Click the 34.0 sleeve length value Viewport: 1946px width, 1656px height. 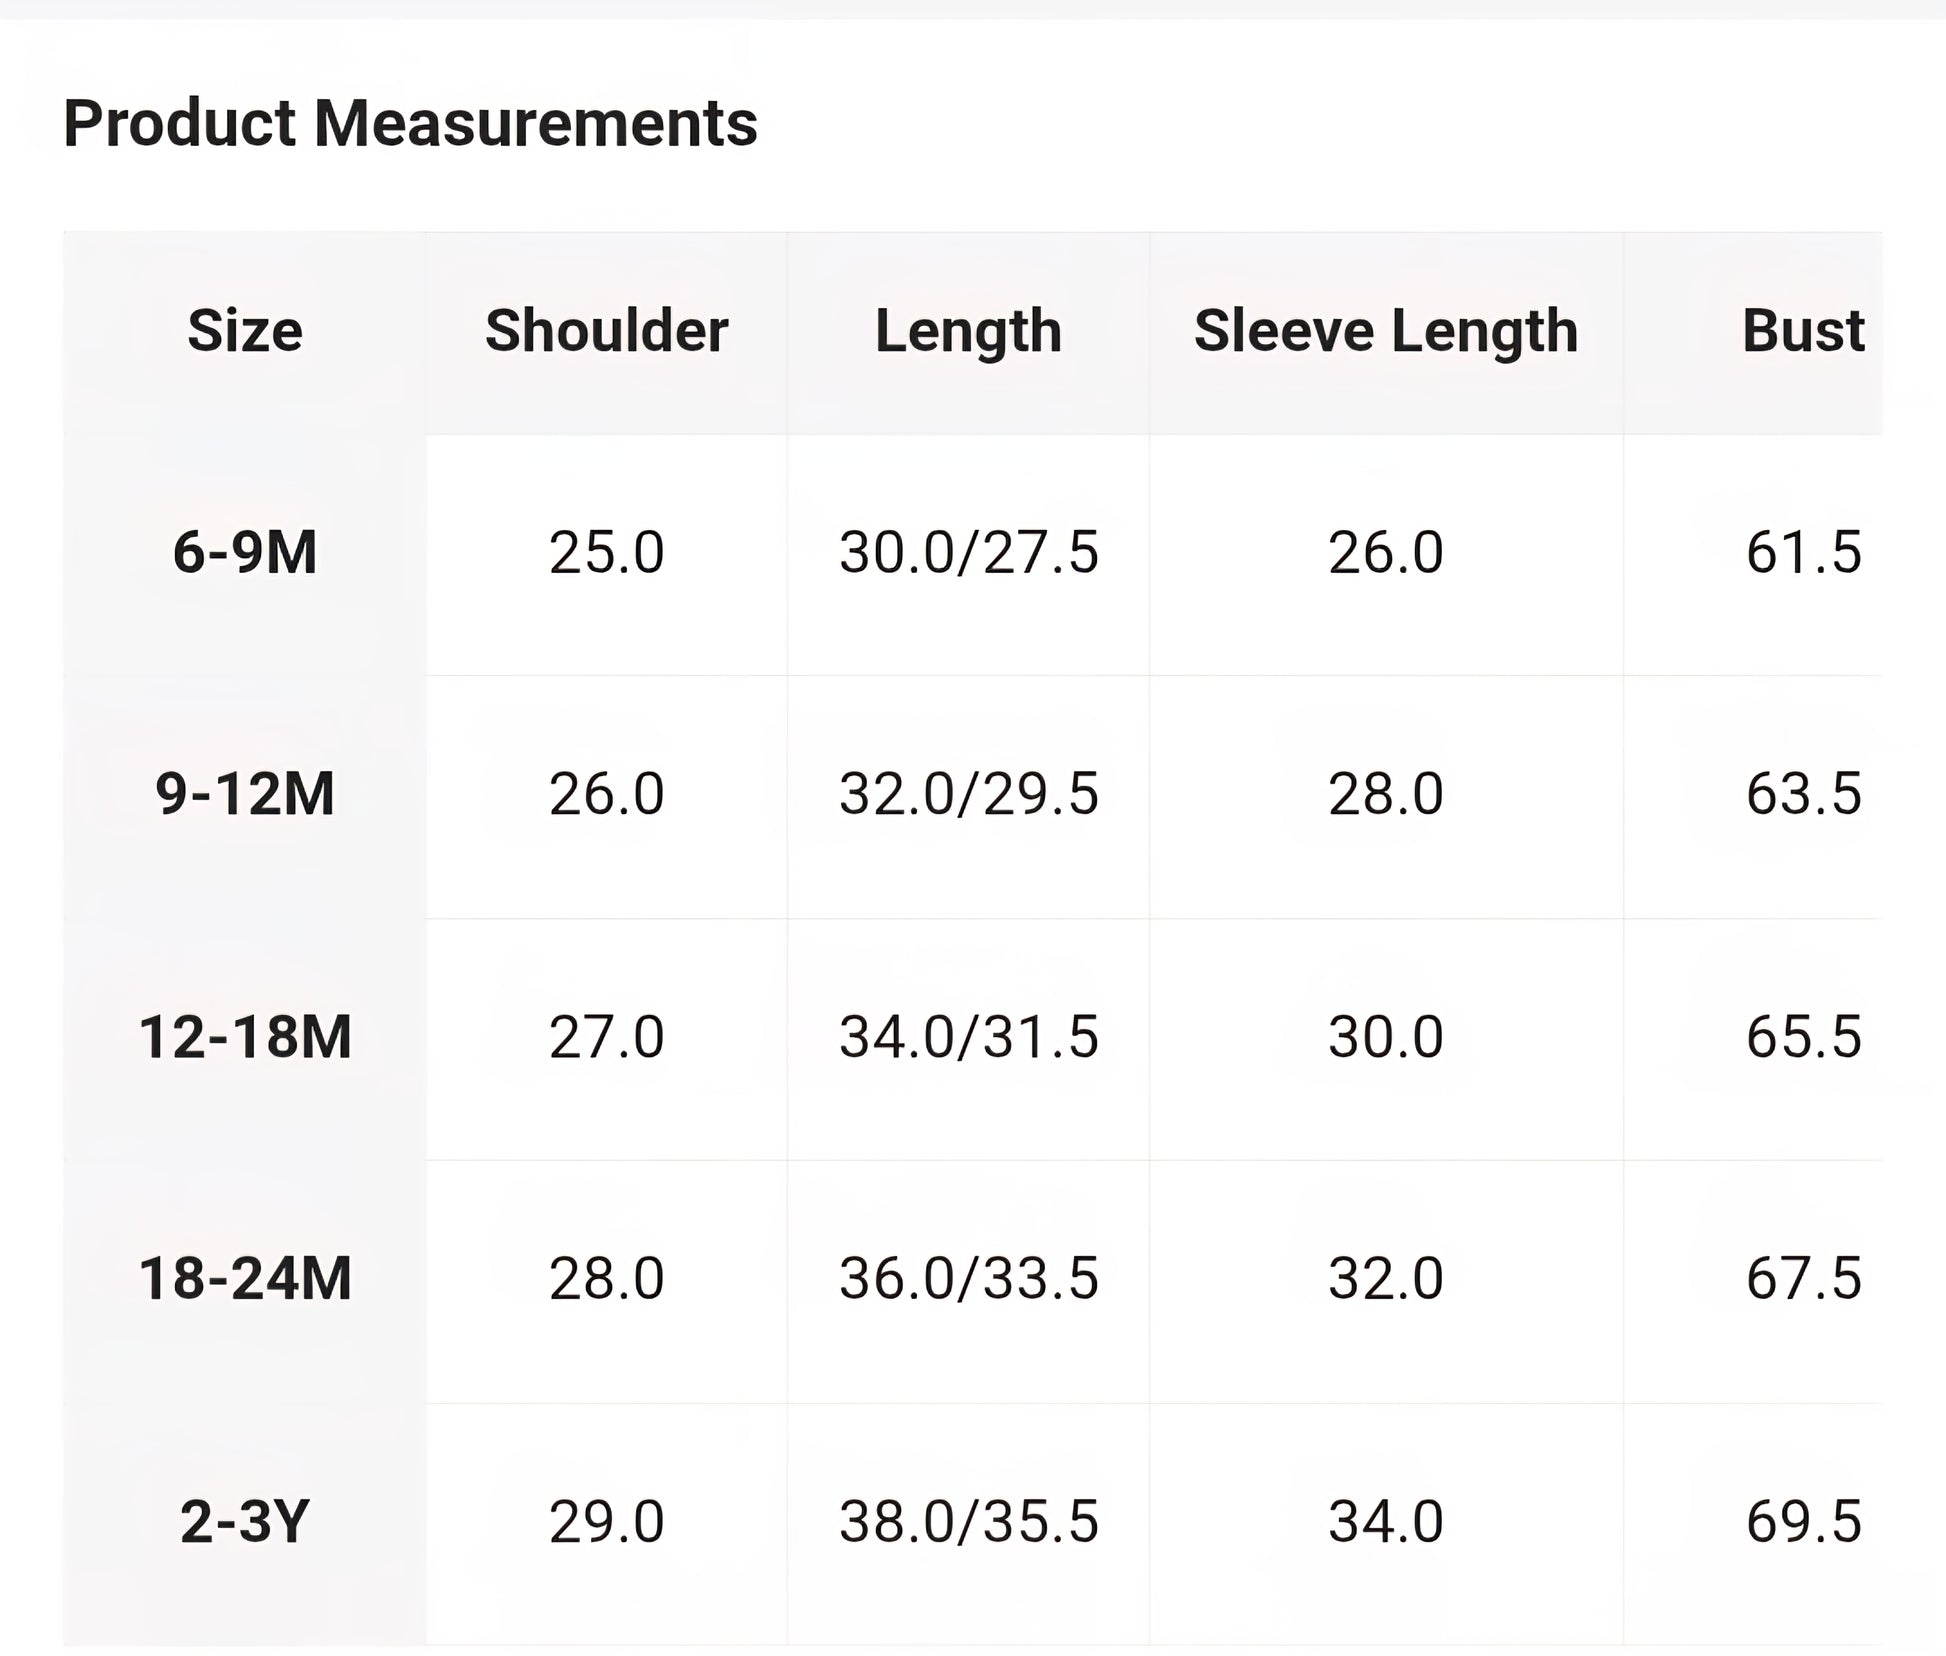[1386, 1521]
